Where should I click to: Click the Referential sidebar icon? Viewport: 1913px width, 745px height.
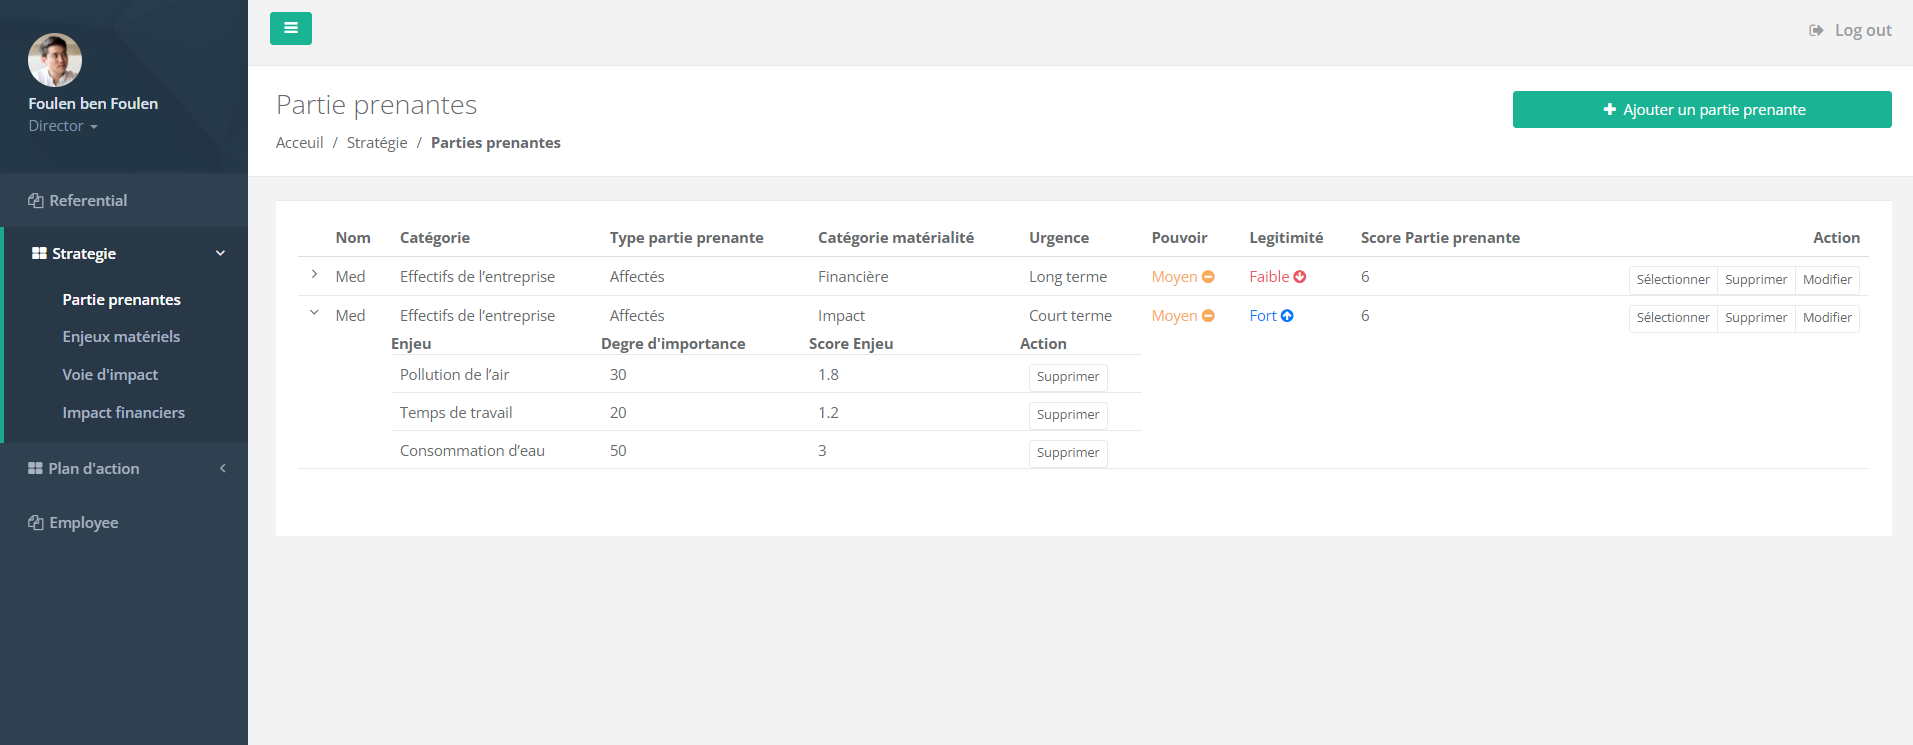tap(36, 201)
